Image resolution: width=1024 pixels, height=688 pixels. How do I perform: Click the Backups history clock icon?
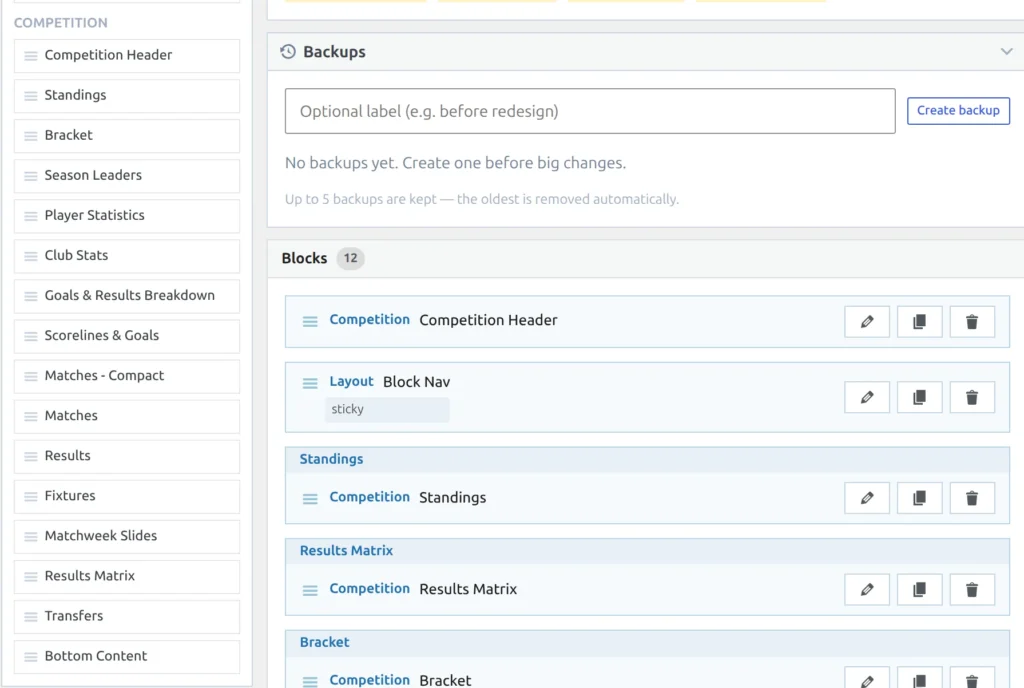click(288, 52)
